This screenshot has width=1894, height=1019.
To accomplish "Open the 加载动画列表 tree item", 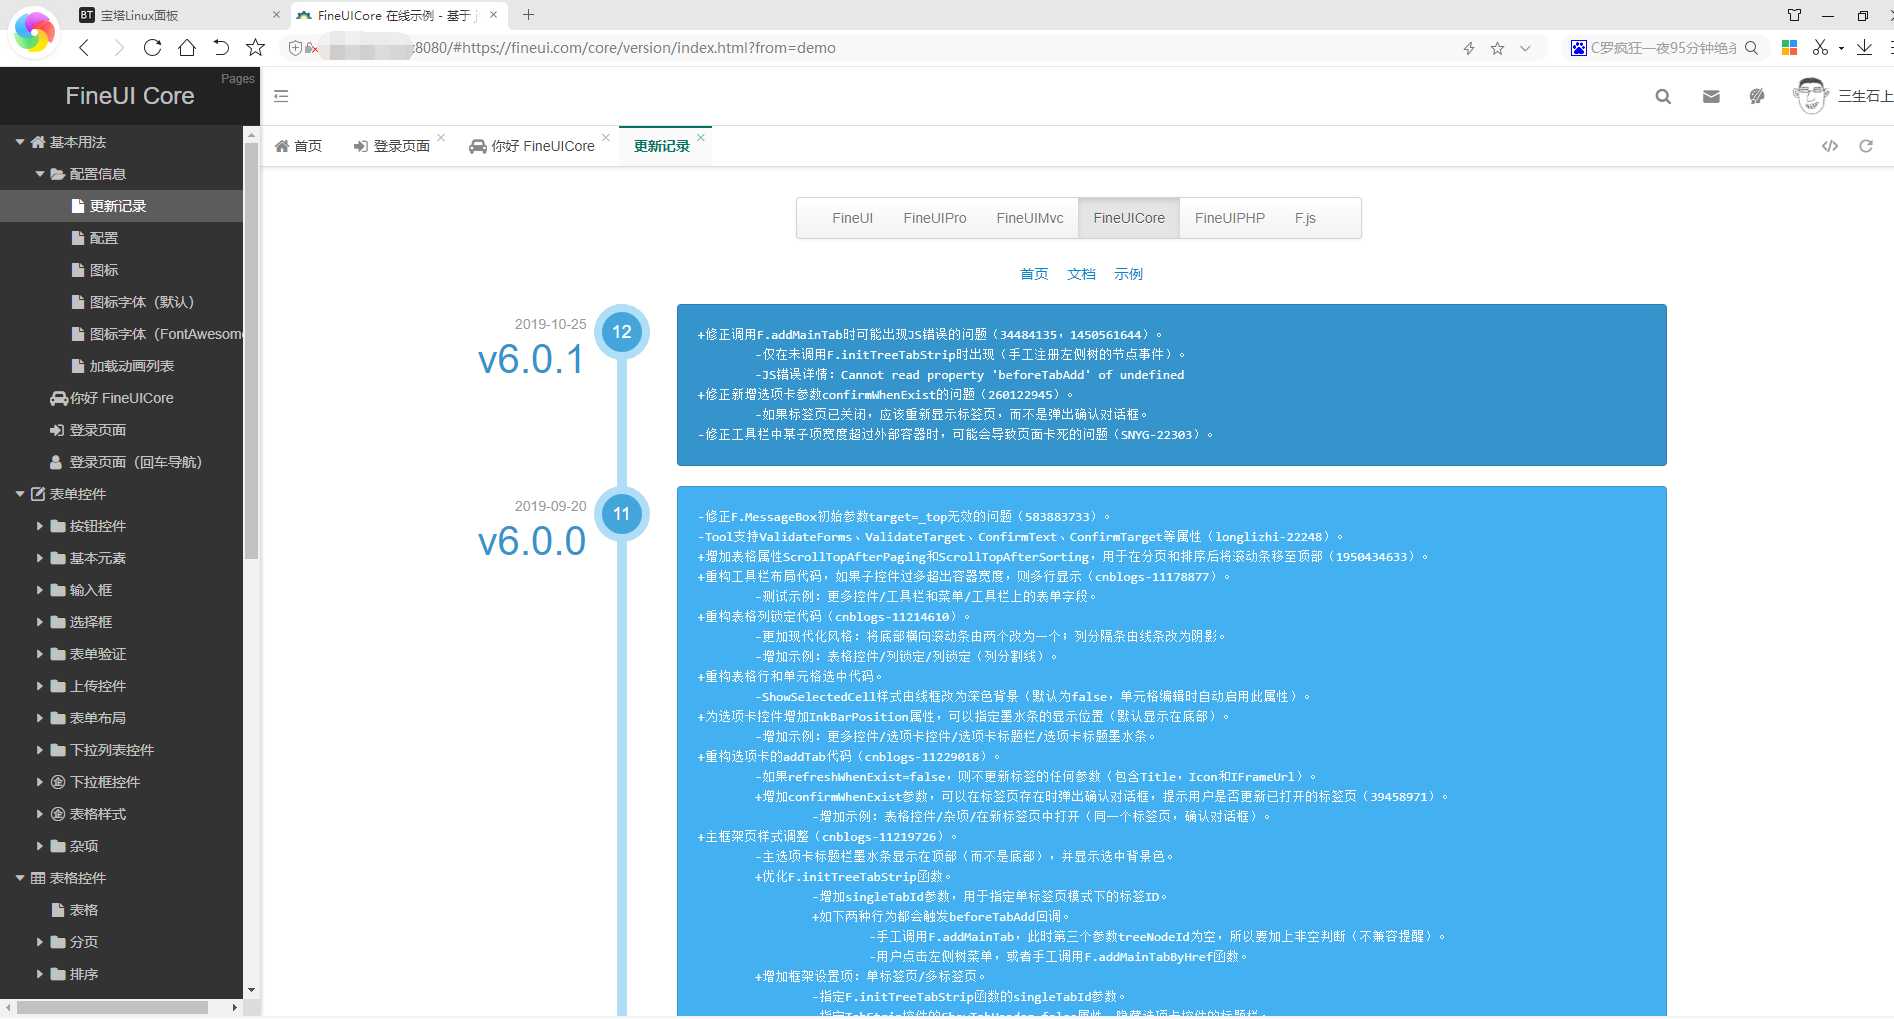I will point(121,366).
